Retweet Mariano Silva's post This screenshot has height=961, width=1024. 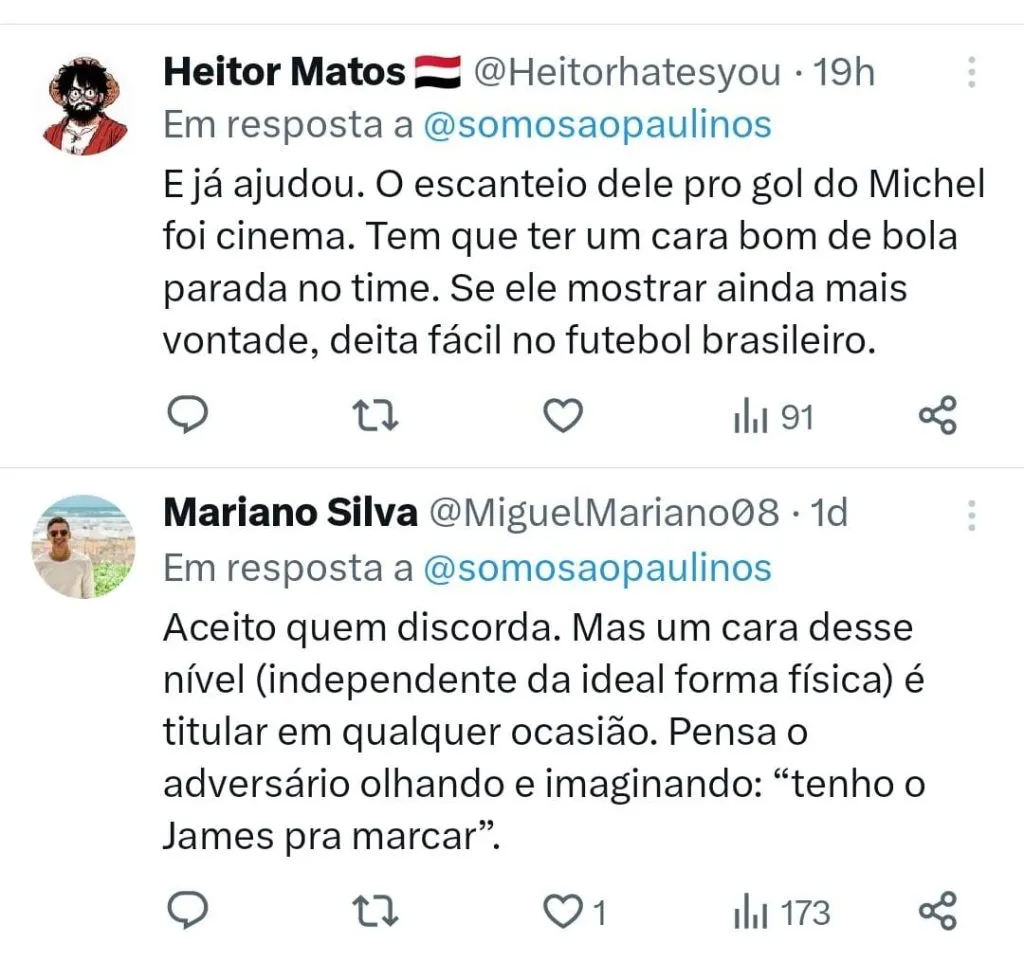(x=377, y=911)
